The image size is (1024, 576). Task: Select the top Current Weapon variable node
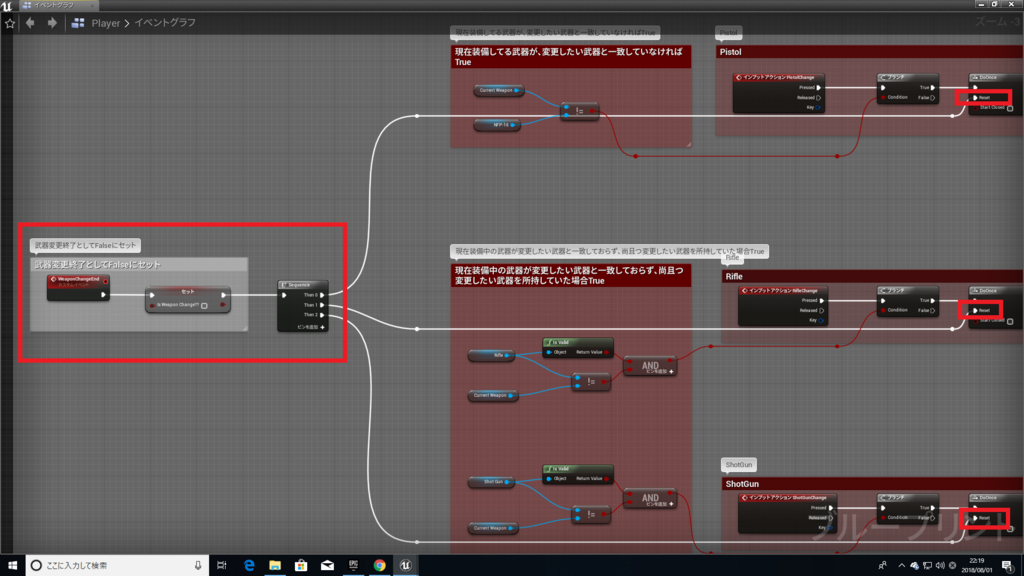[x=499, y=90]
